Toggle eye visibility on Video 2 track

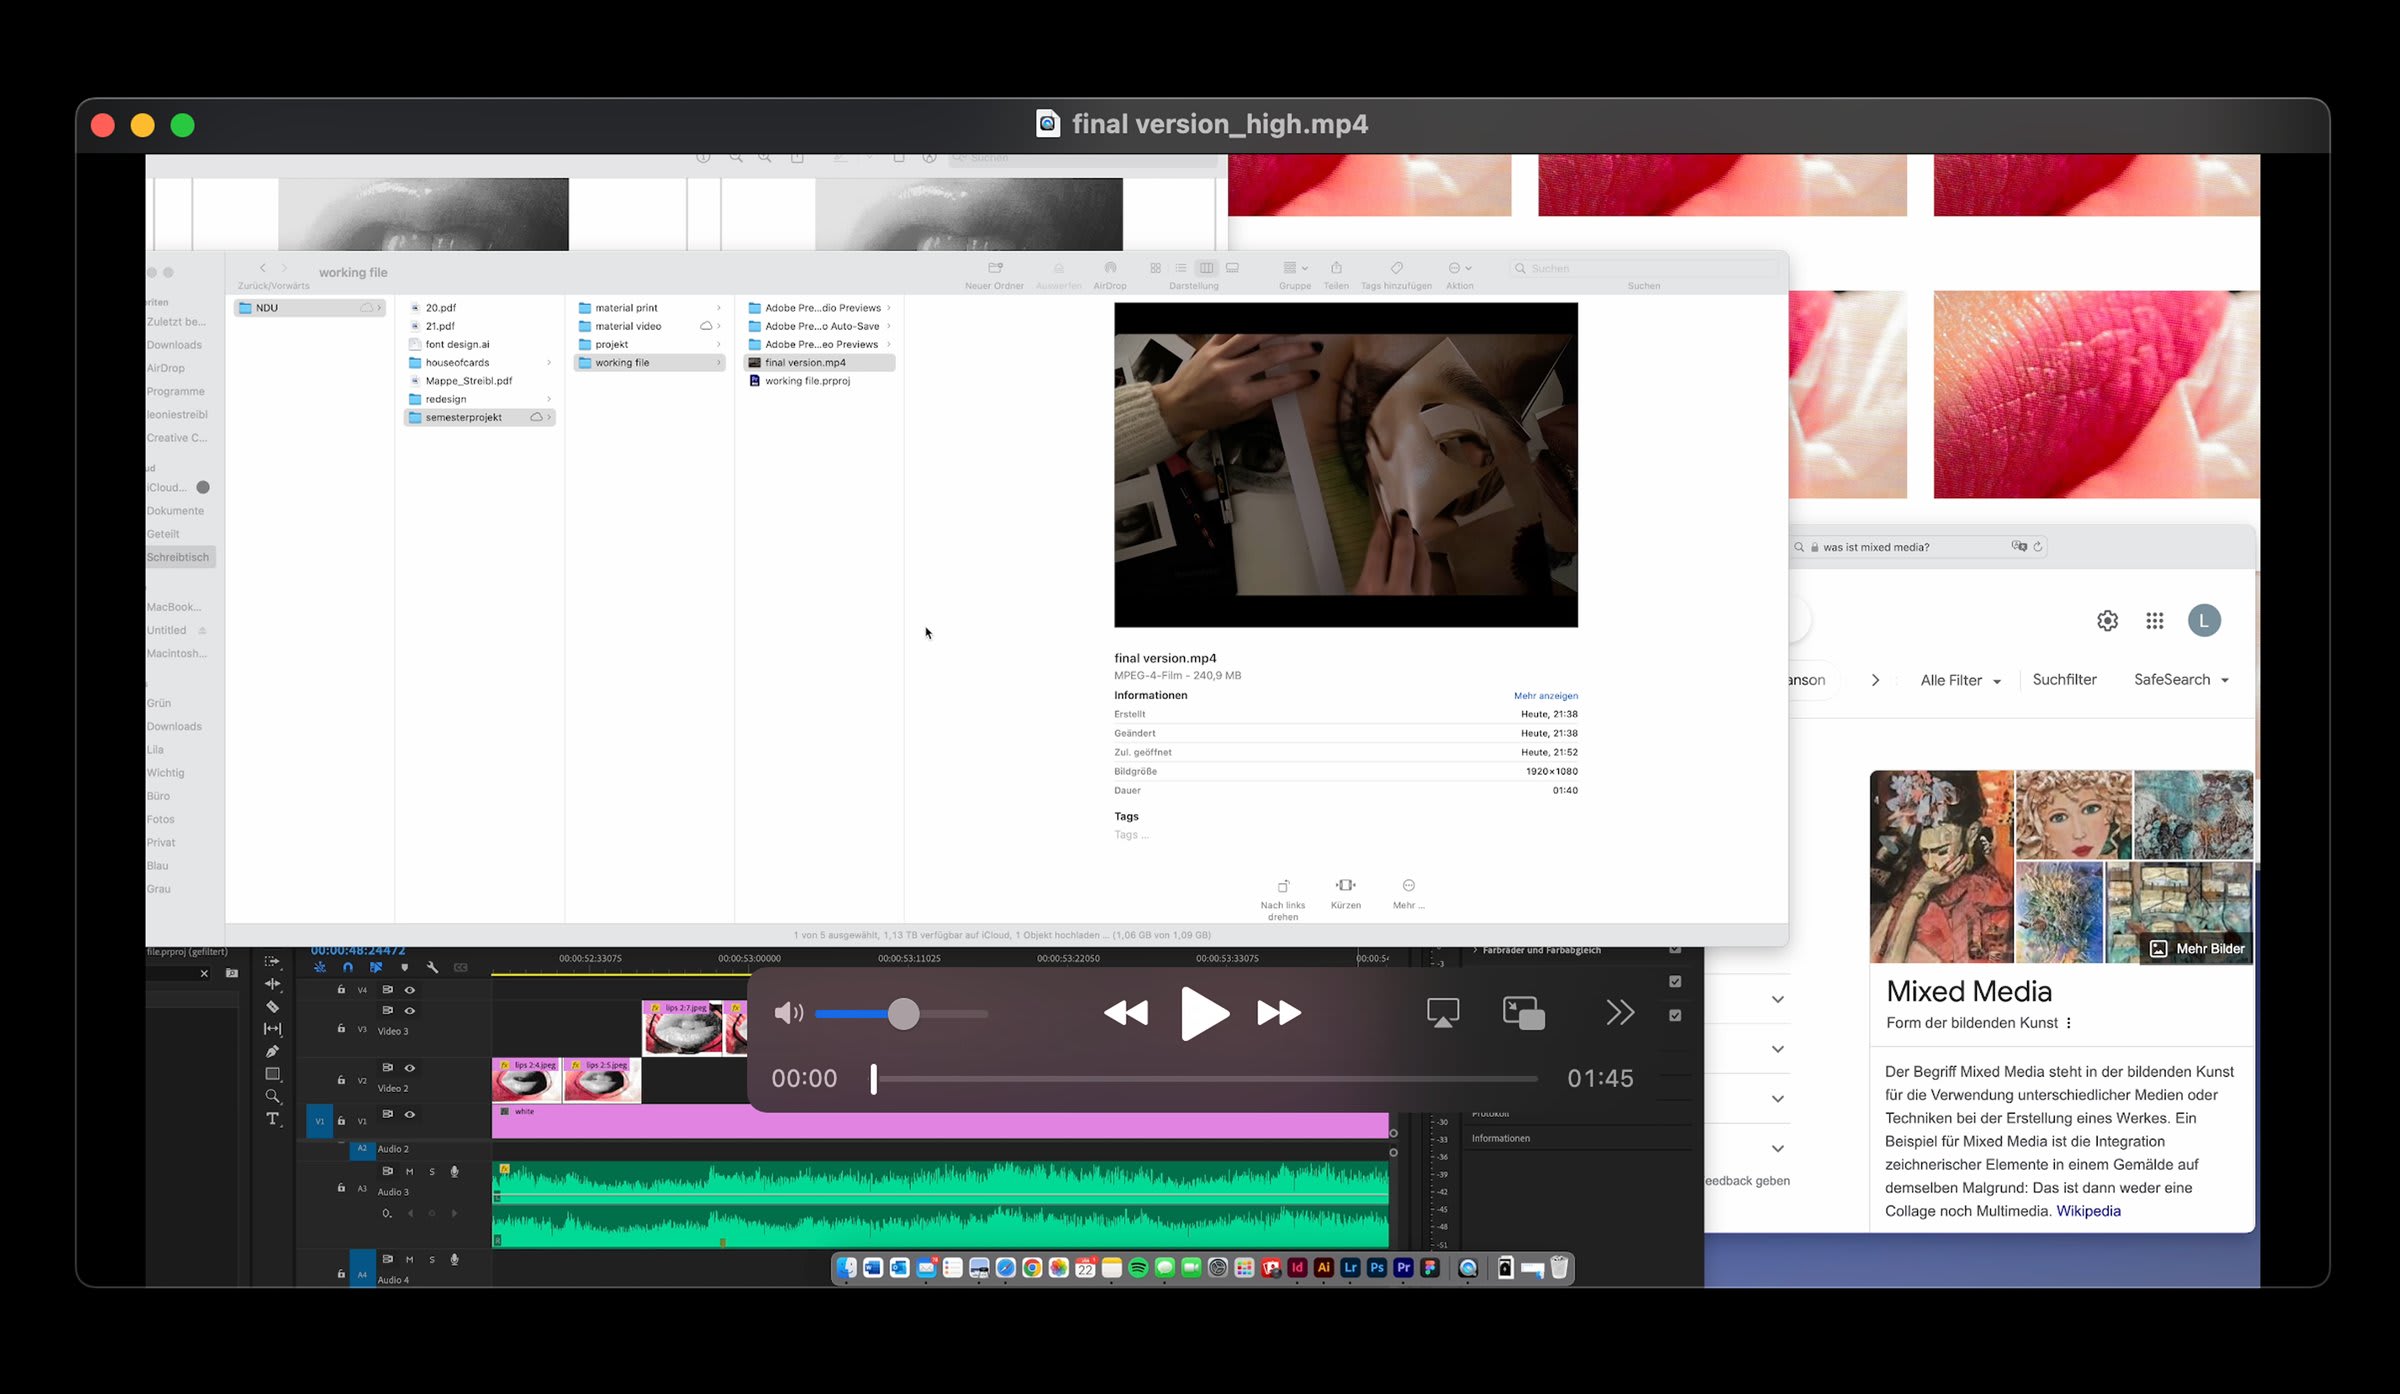coord(409,1068)
